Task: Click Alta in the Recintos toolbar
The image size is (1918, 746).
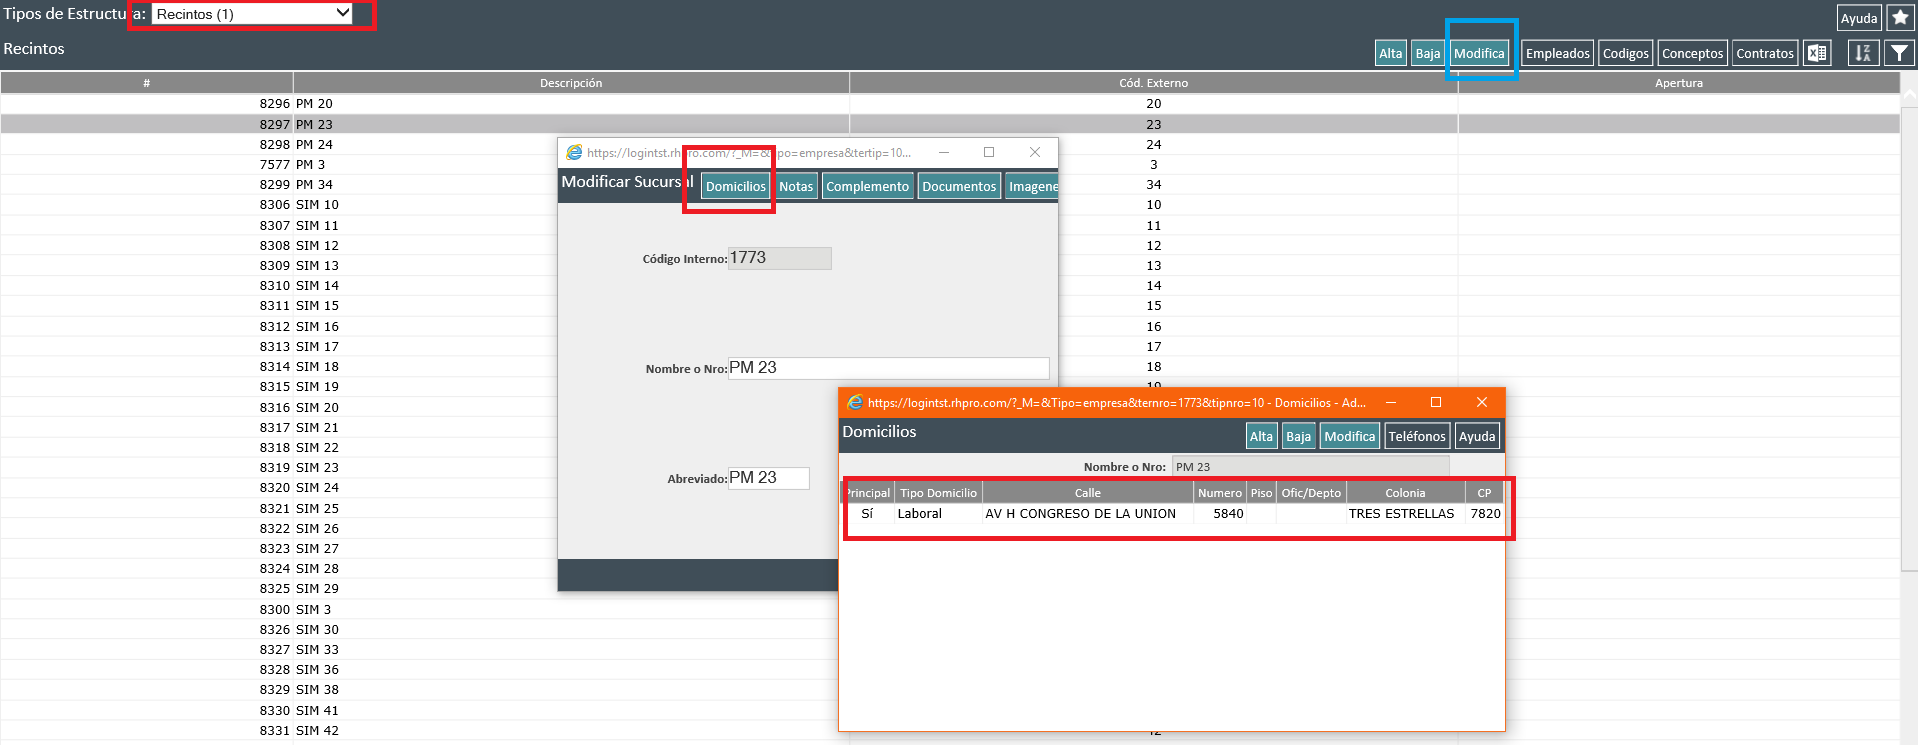Action: click(x=1391, y=53)
